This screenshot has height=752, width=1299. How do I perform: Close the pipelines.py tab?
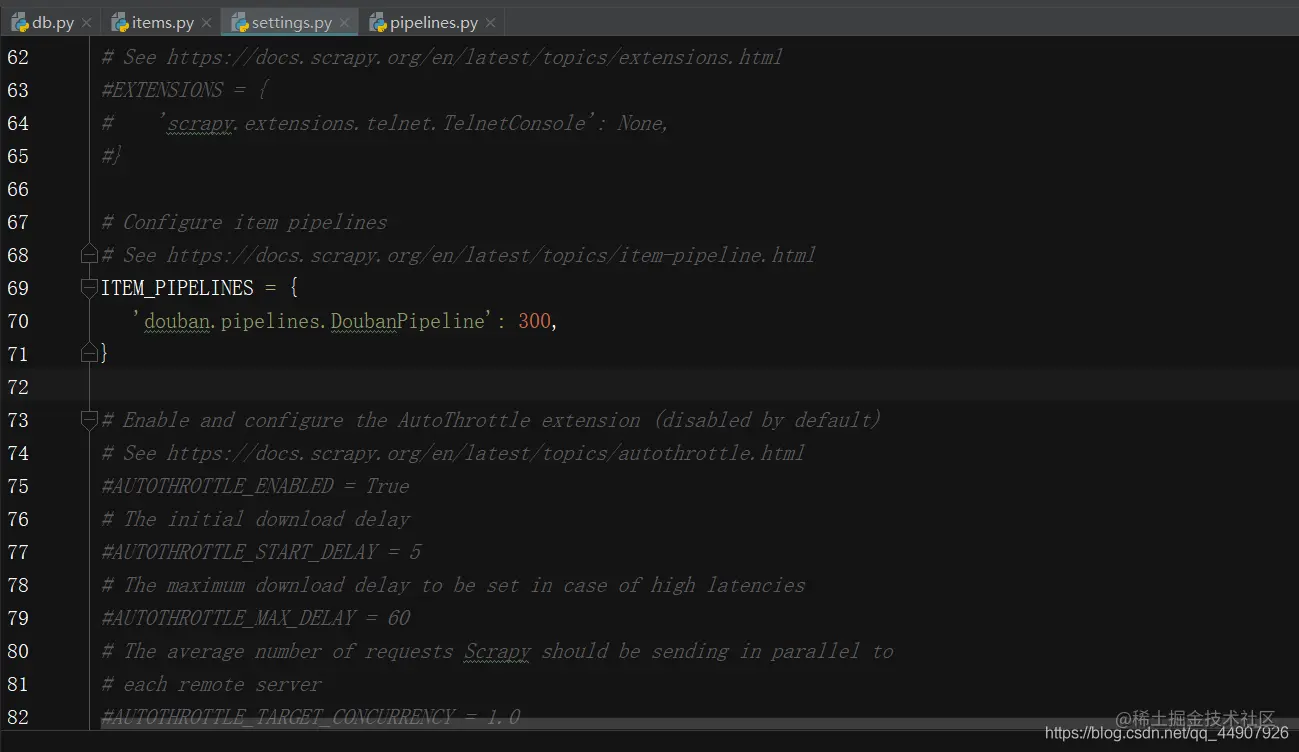point(490,23)
